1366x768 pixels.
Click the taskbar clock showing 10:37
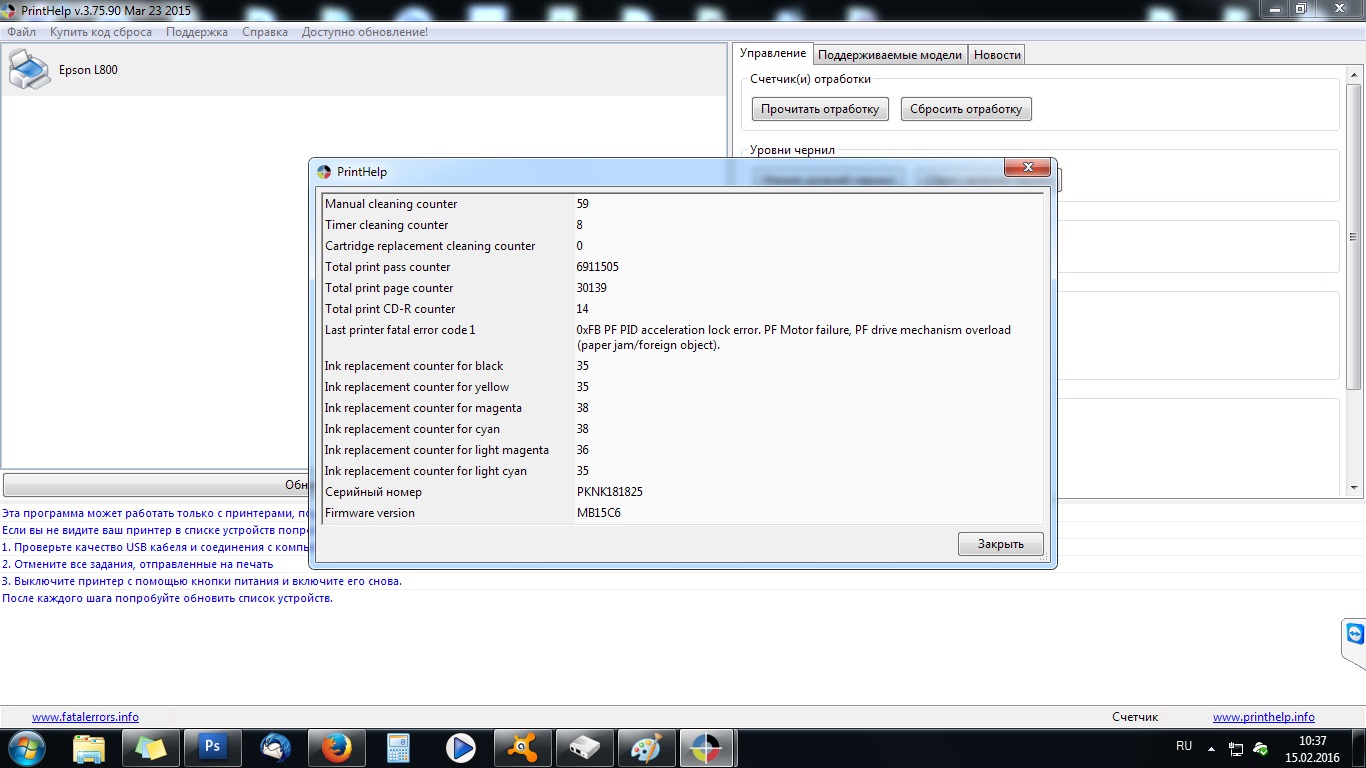pos(1313,748)
